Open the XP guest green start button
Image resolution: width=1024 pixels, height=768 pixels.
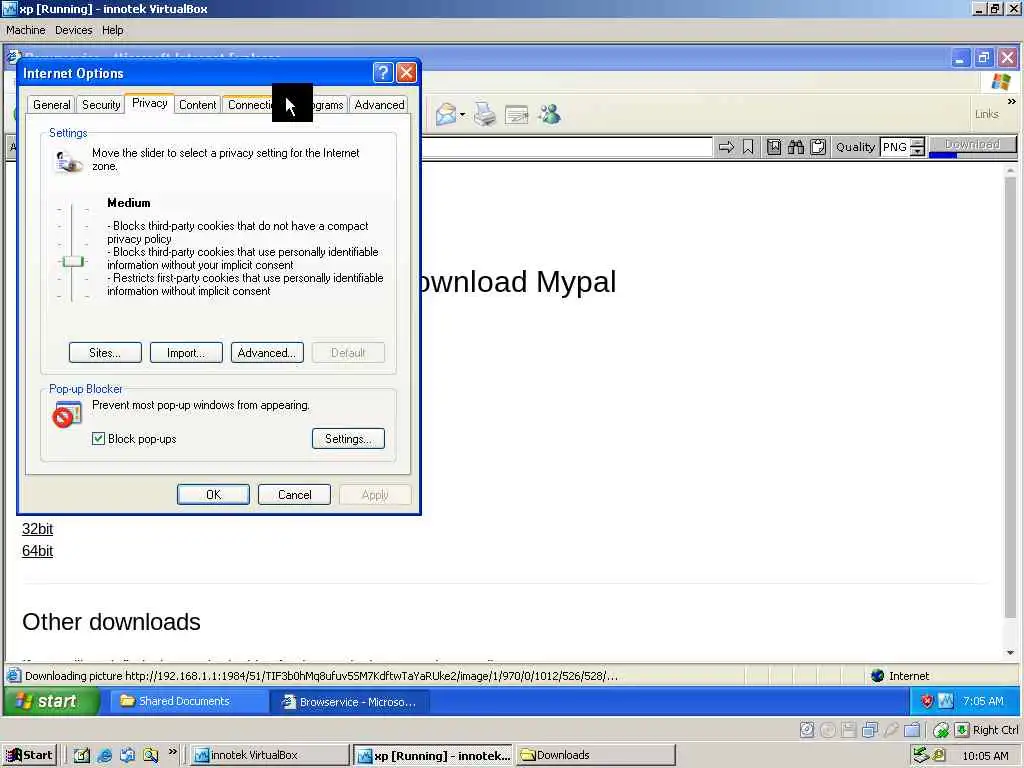click(x=51, y=701)
